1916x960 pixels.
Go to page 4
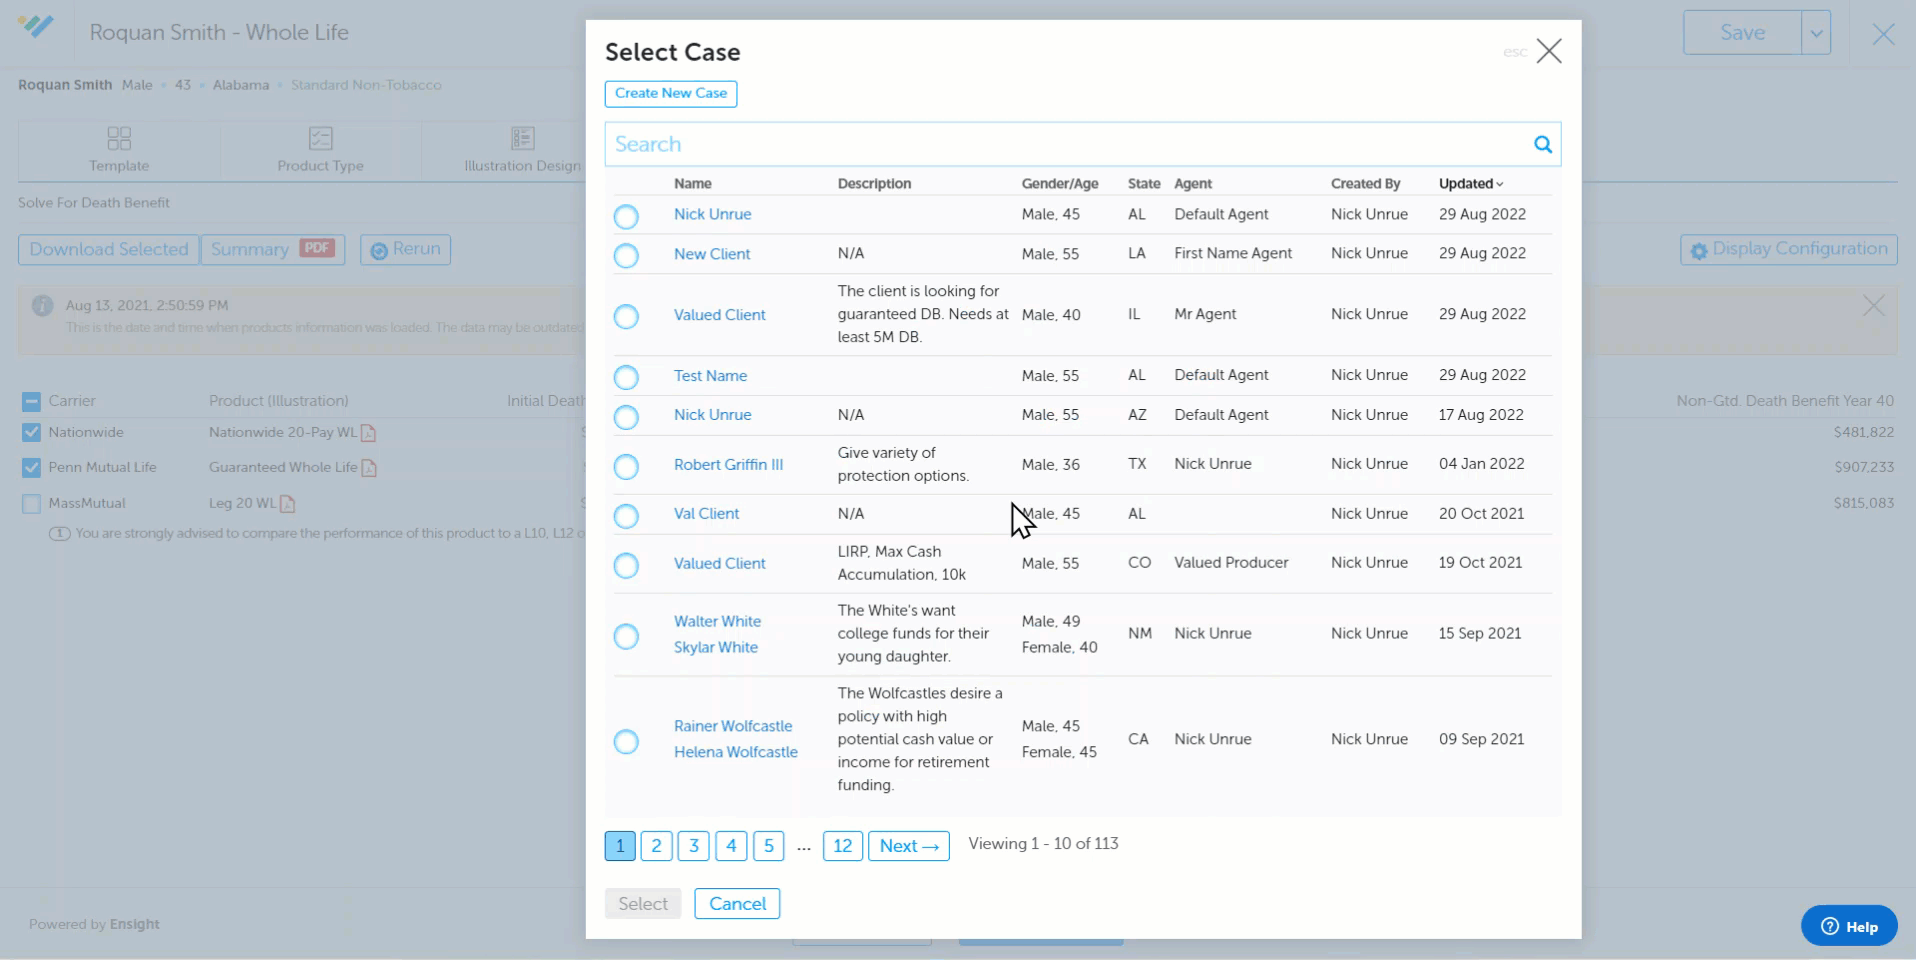point(731,846)
